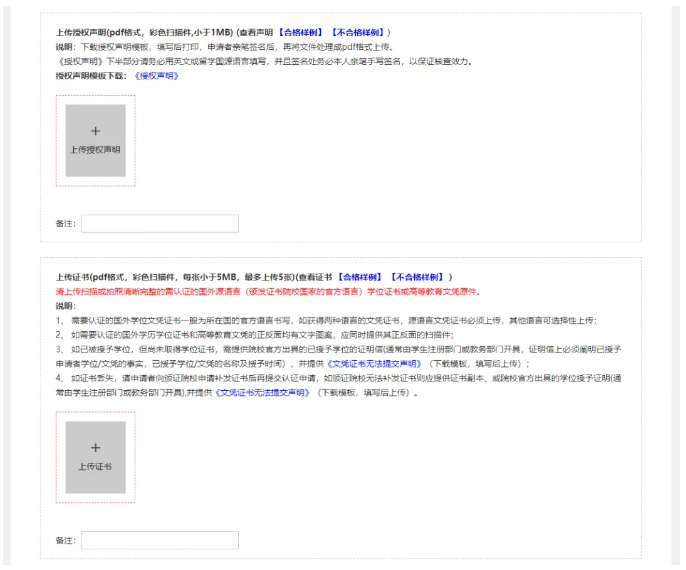The image size is (686, 570).
Task: Open 合格样例 link for certificate upload
Action: 360,277
